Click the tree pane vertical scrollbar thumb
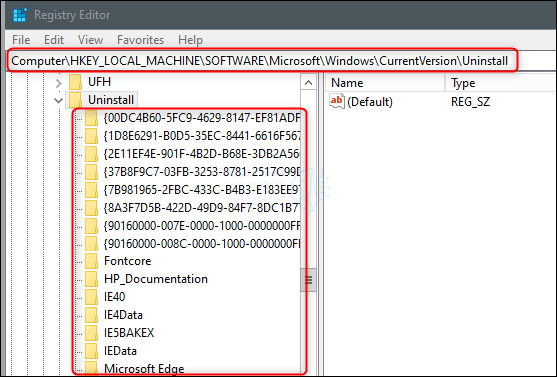Viewport: 557px width, 377px height. (x=308, y=280)
